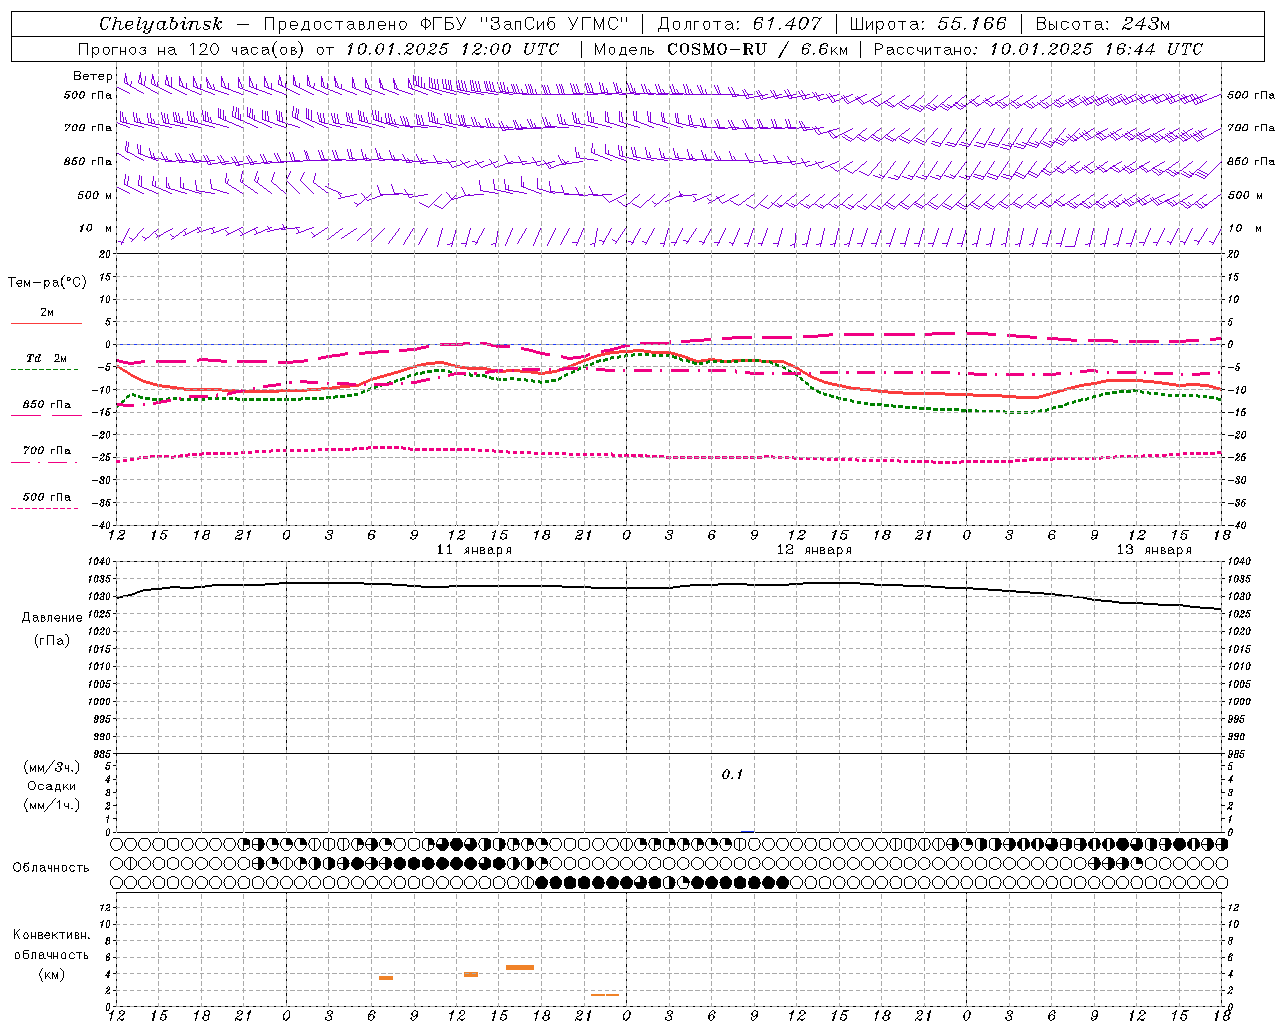1280x1024 pixels.
Task: Click the 'Высота: 243м' elevation value
Action: (x=1103, y=24)
